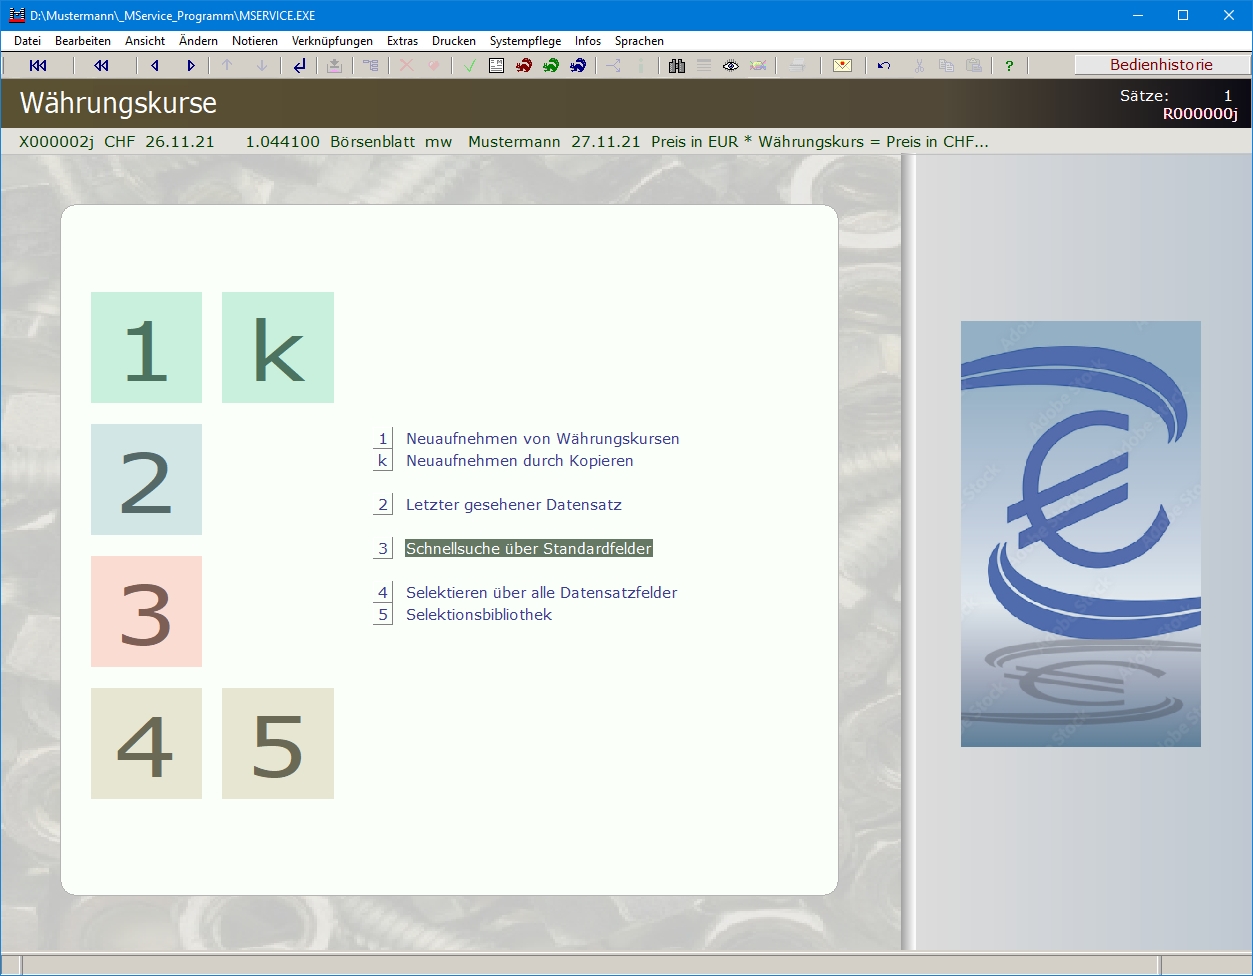Open the Bearbeiten menu
This screenshot has width=1253, height=976.
point(83,41)
